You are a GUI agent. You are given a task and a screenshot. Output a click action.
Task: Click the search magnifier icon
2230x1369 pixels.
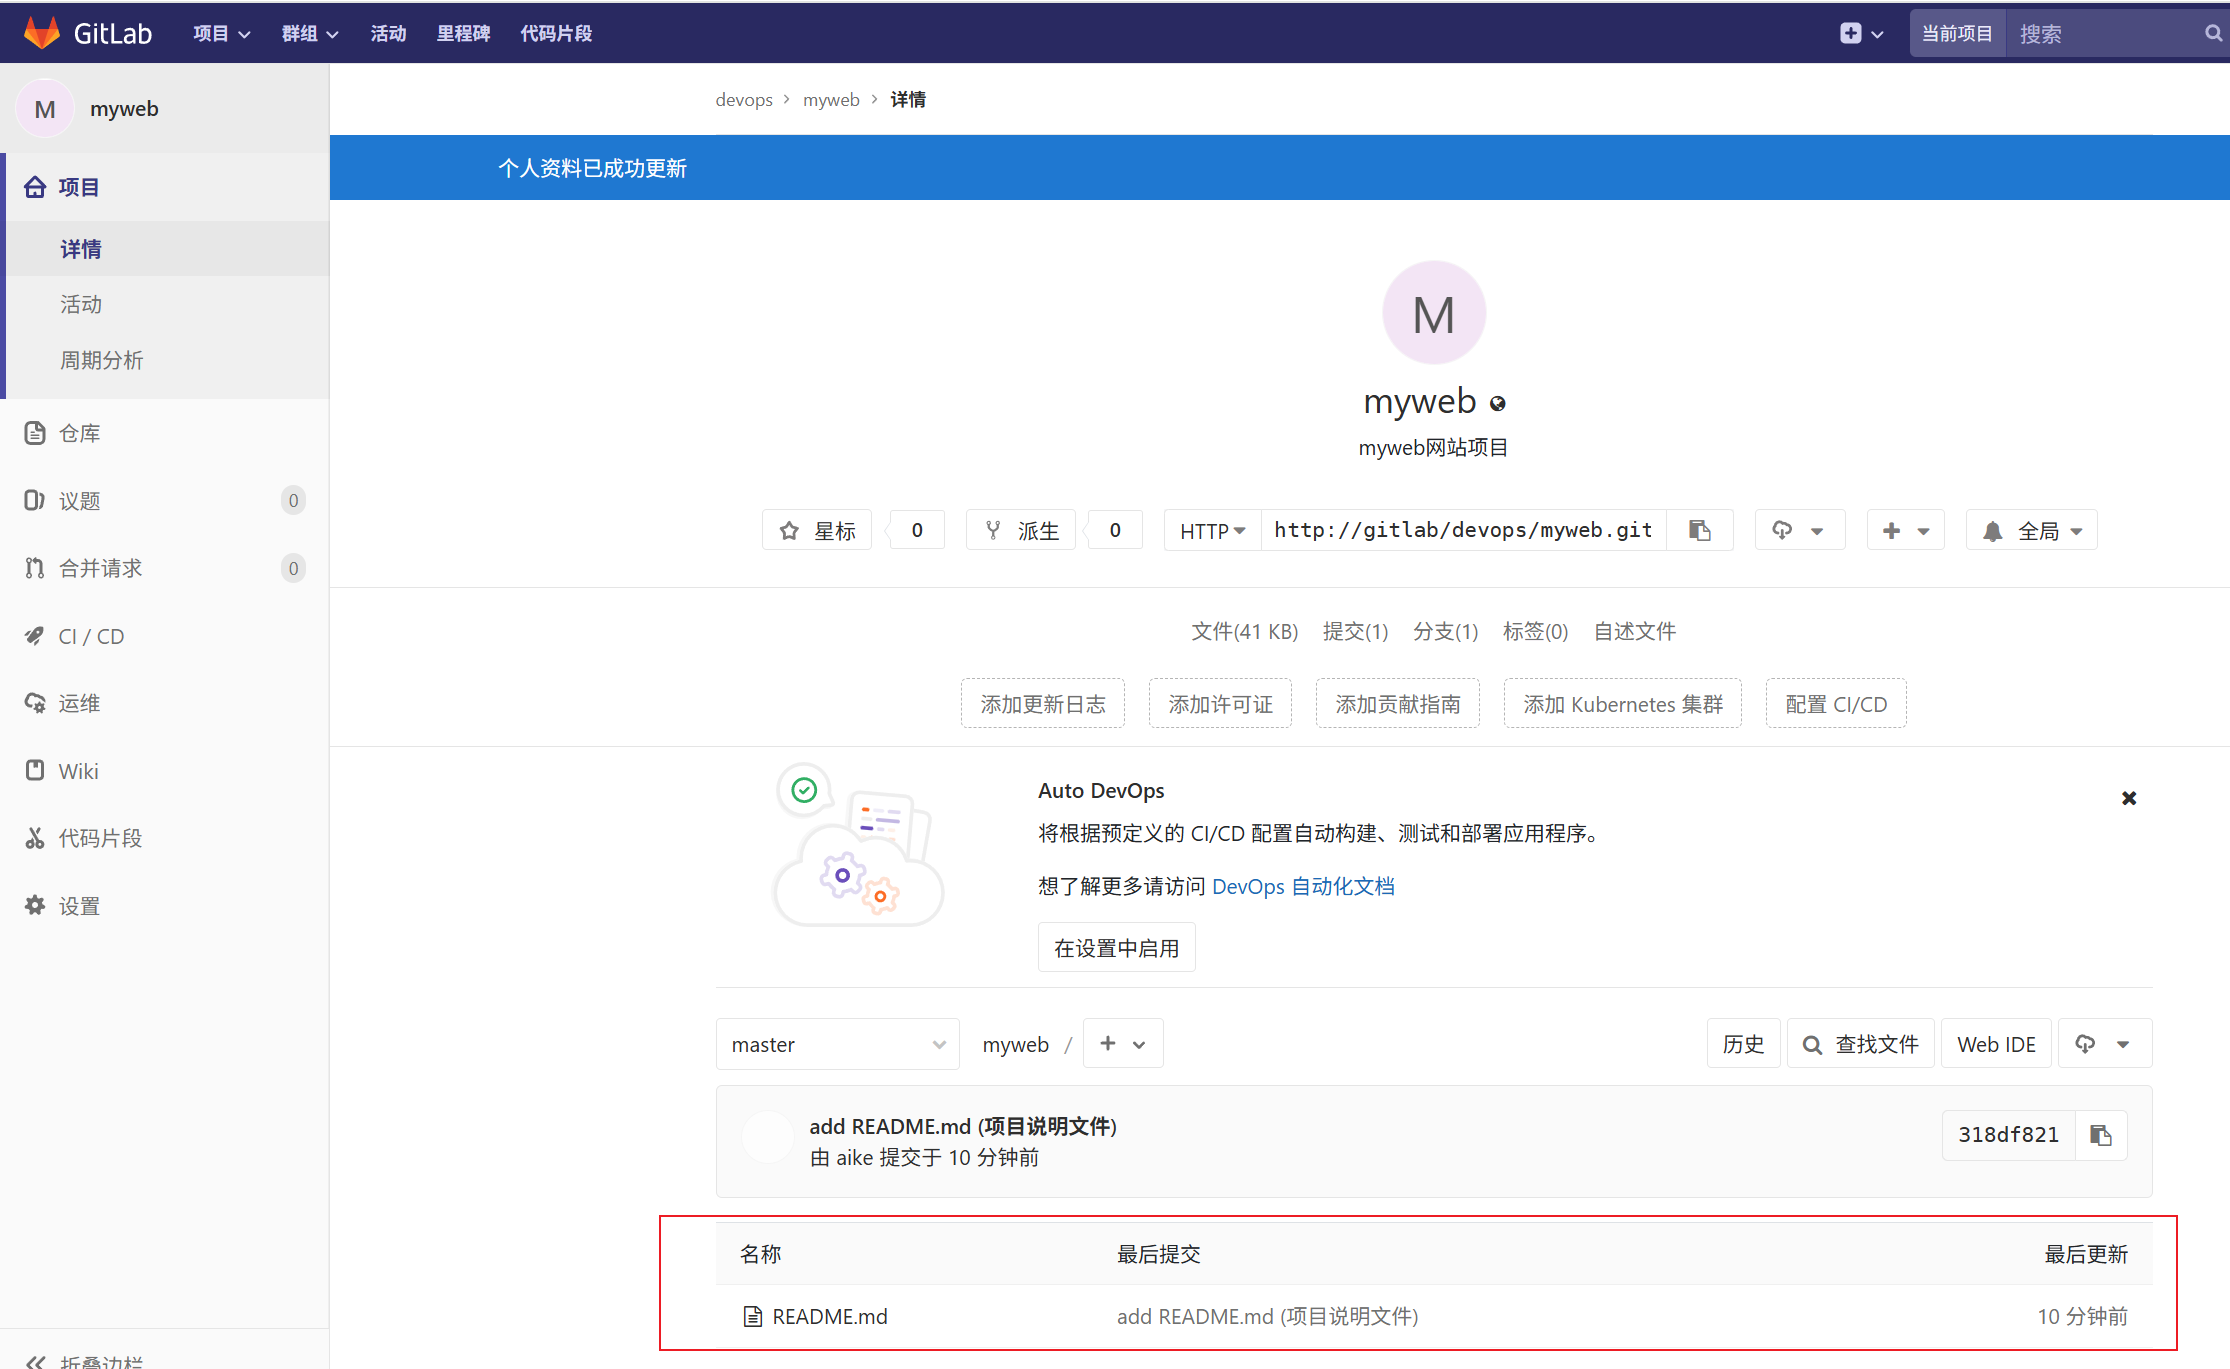click(2213, 33)
